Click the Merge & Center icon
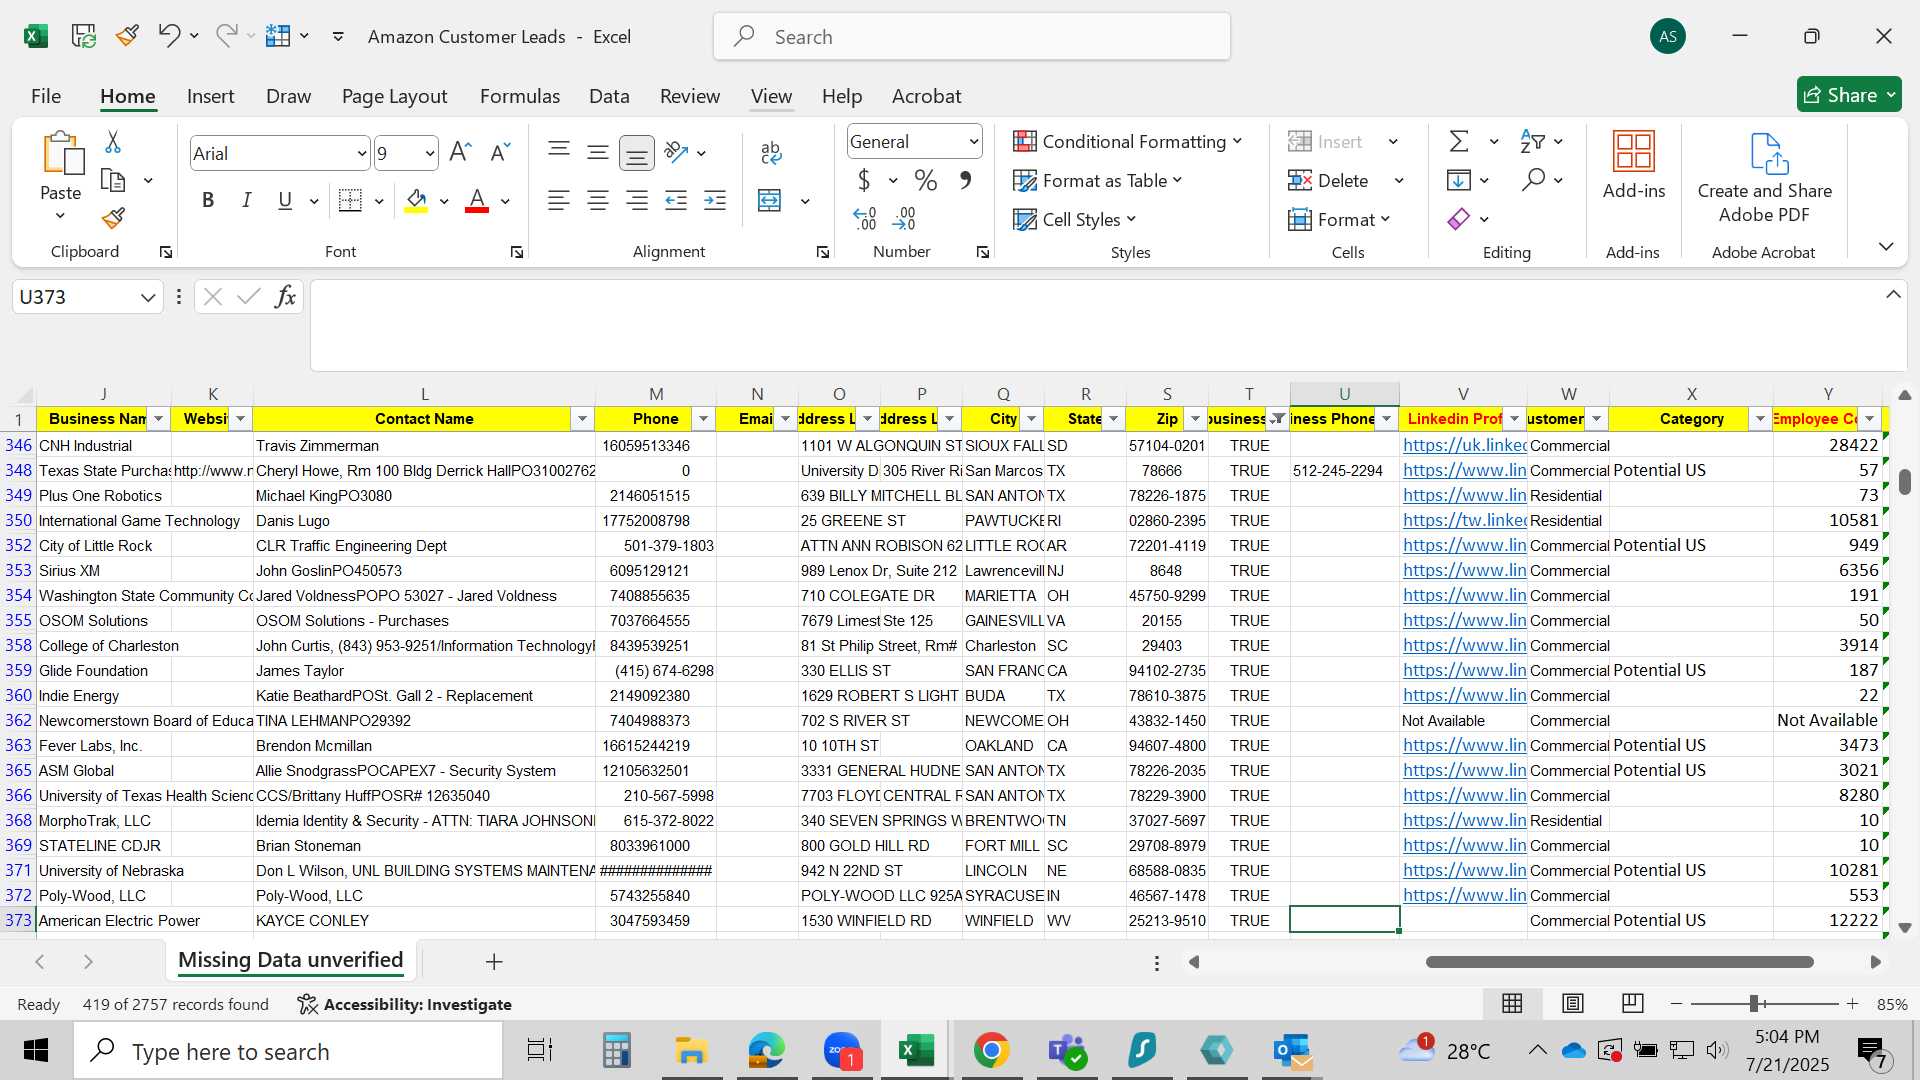The image size is (1920, 1080). [x=769, y=200]
